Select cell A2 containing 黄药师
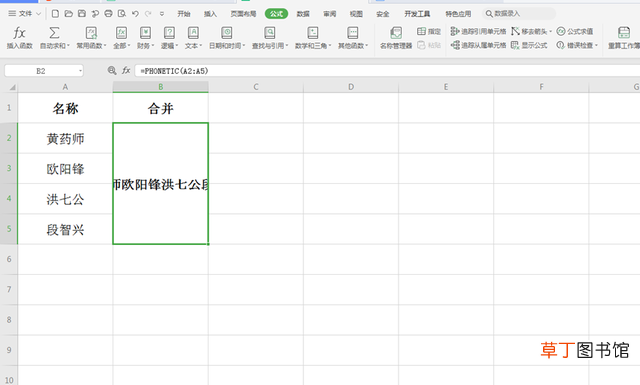The width and height of the screenshot is (640, 385). click(65, 138)
